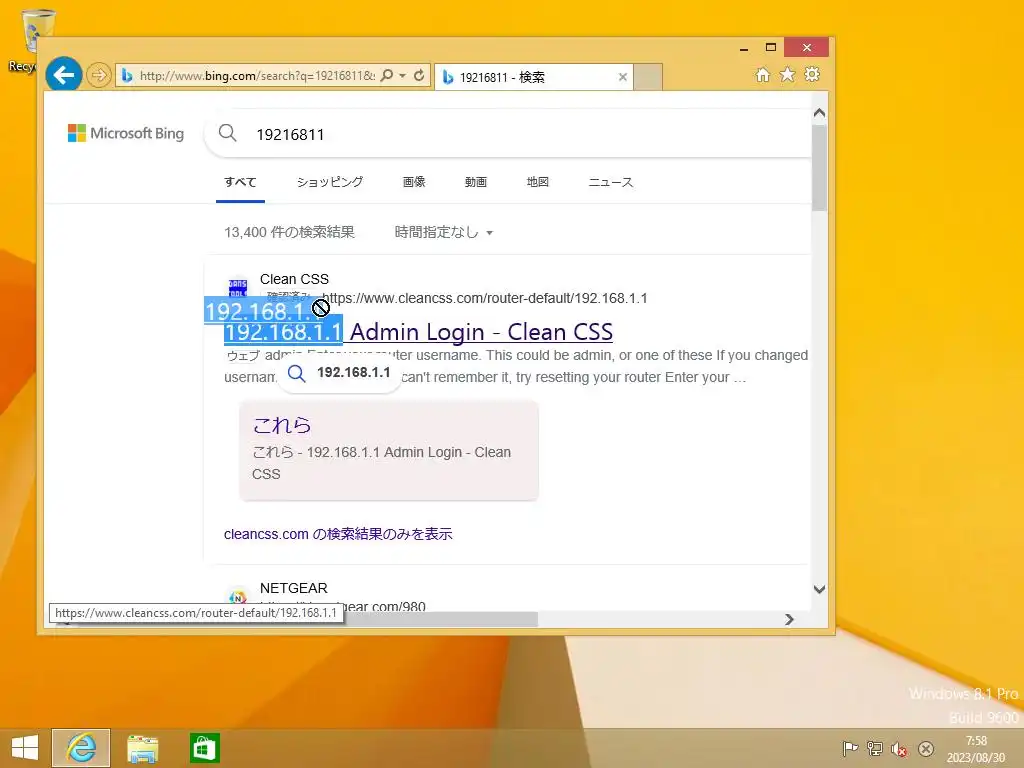This screenshot has width=1024, height=768.
Task: Click the vertical scrollbar thumb
Action: [820, 168]
